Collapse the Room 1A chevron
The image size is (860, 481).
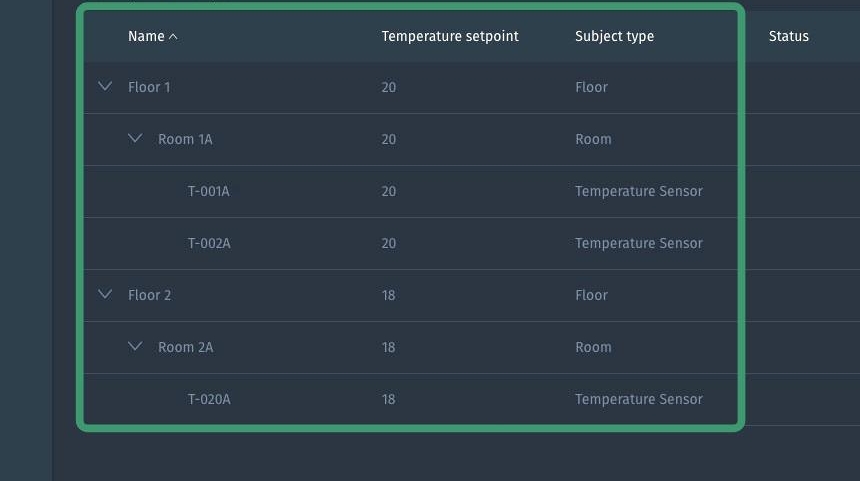click(135, 139)
